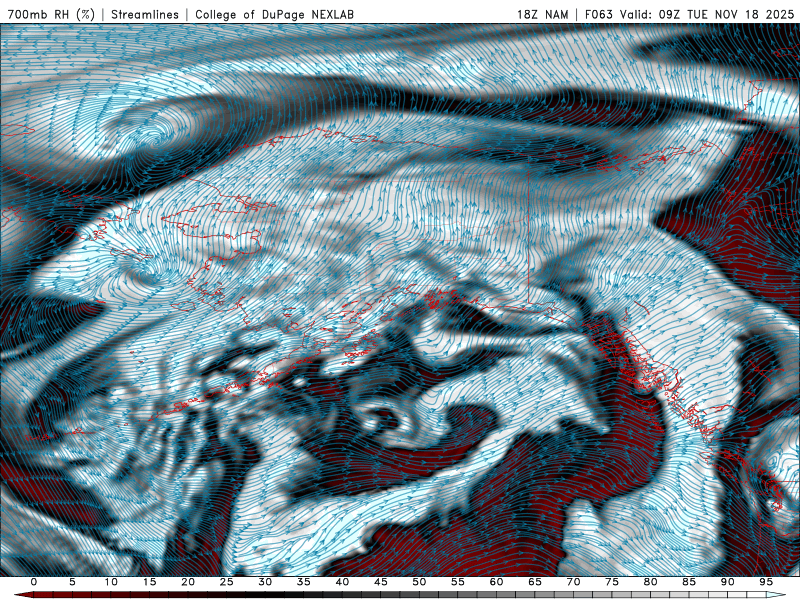Image resolution: width=800 pixels, height=600 pixels.
Task: Click the '40' colorbar label
Action: tap(342, 582)
